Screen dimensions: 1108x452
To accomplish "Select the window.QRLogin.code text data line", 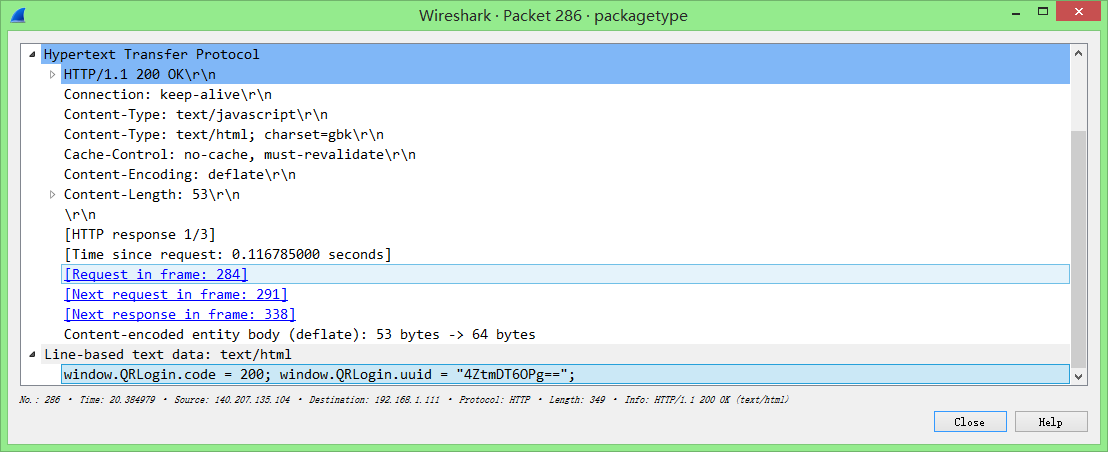I will (319, 374).
